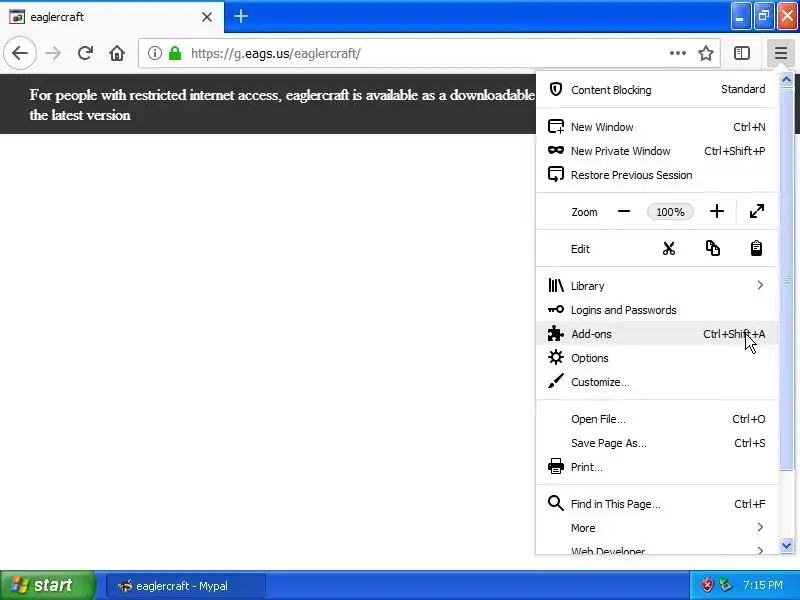This screenshot has height=600, width=800.
Task: Choose Restore Previous Session
Action: [657, 175]
